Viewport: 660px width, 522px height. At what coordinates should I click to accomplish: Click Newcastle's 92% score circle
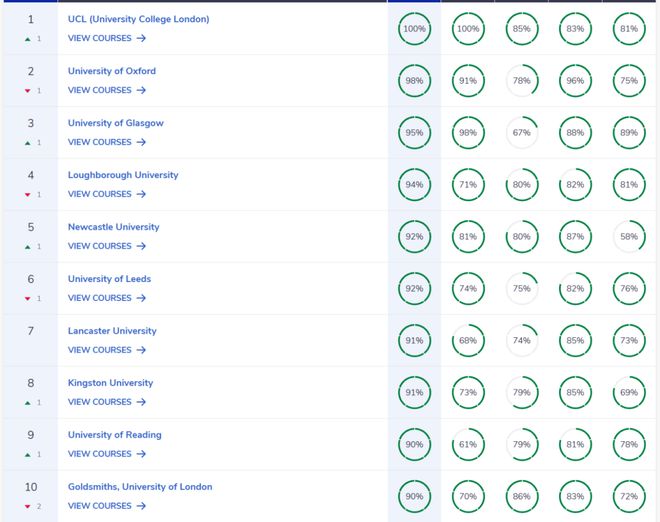(415, 237)
